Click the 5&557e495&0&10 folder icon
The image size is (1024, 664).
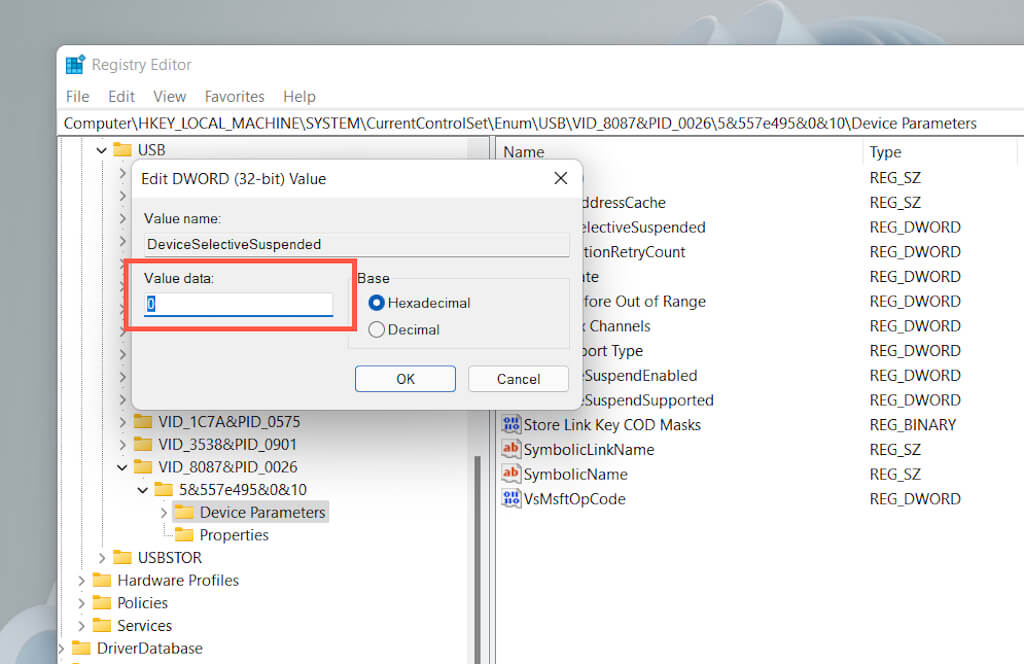(x=163, y=490)
